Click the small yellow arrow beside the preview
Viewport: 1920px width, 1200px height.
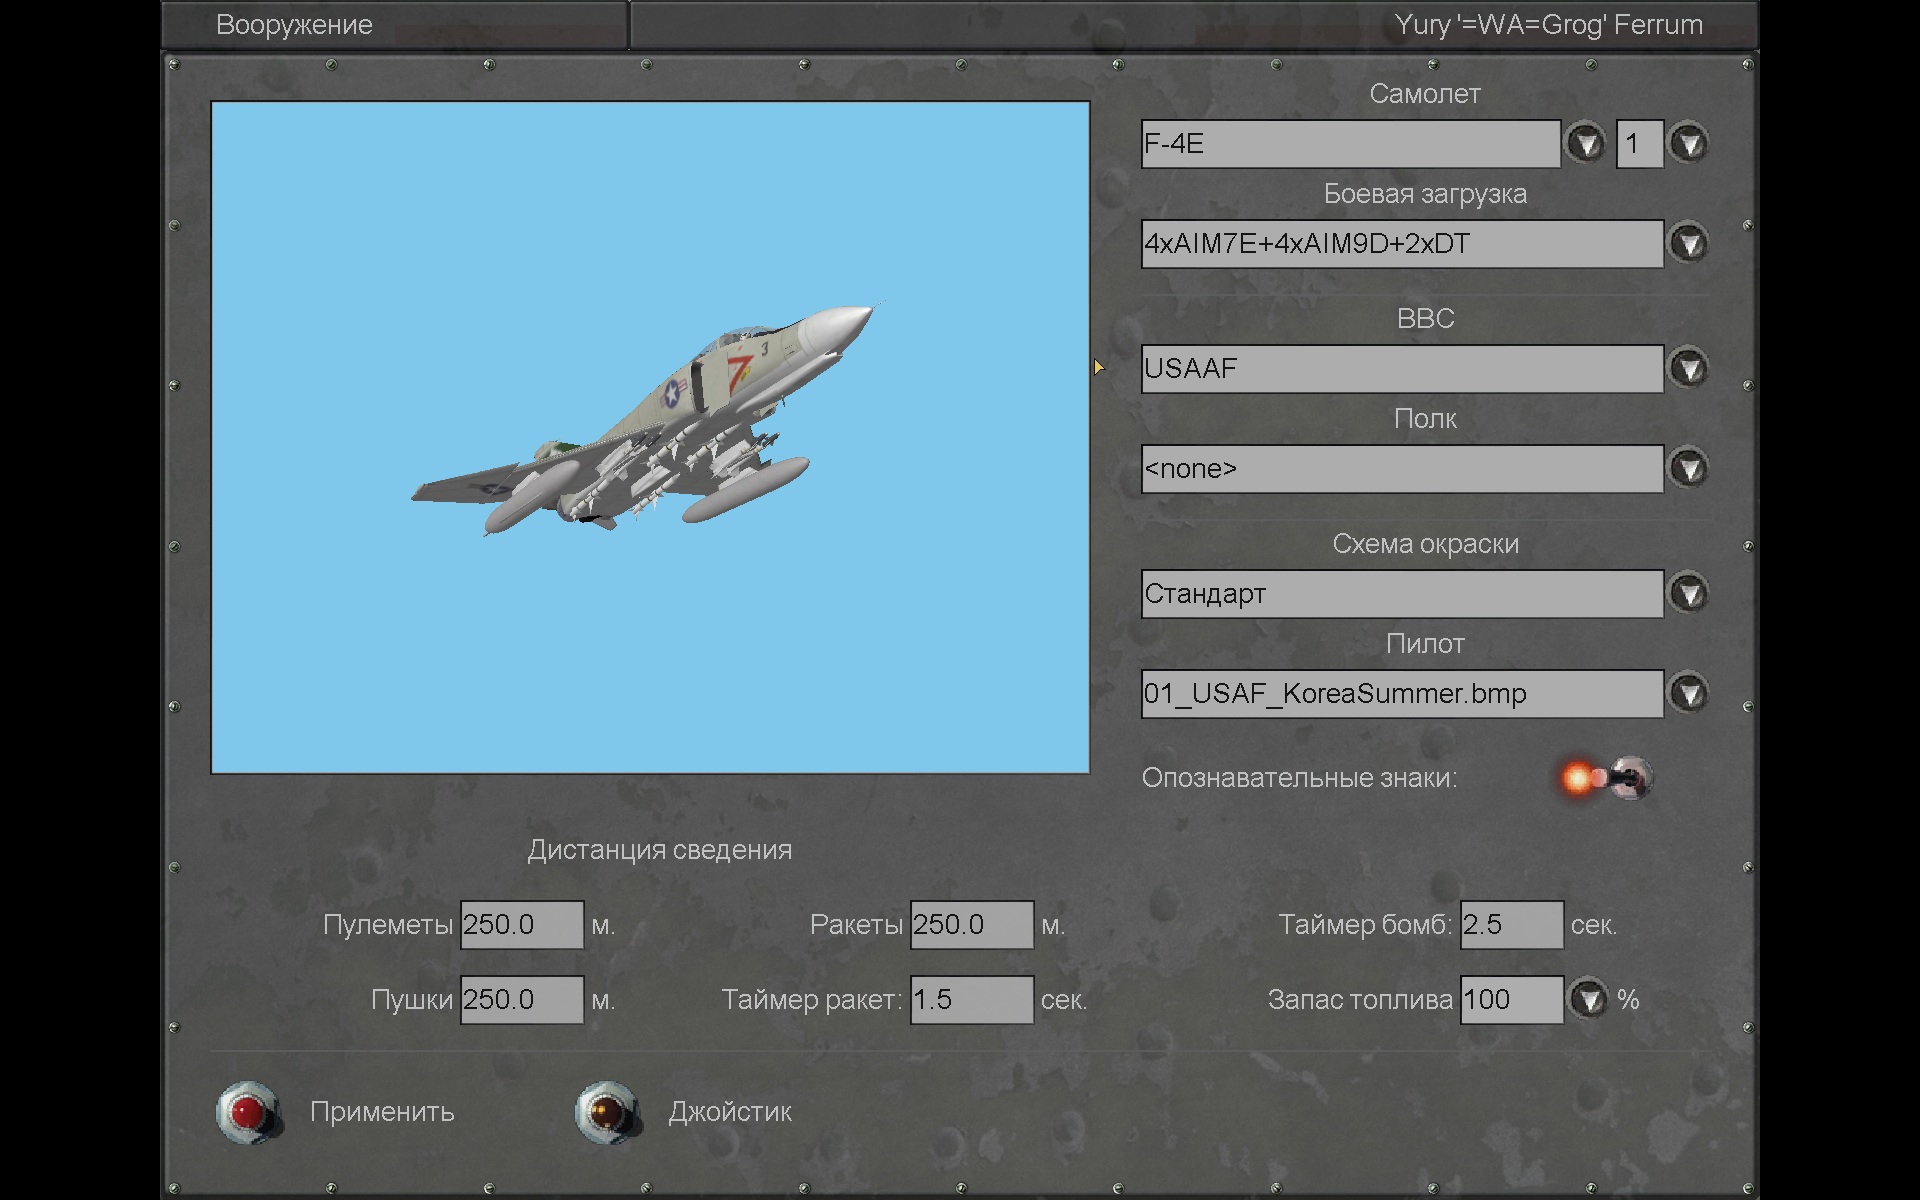pyautogui.click(x=1099, y=368)
